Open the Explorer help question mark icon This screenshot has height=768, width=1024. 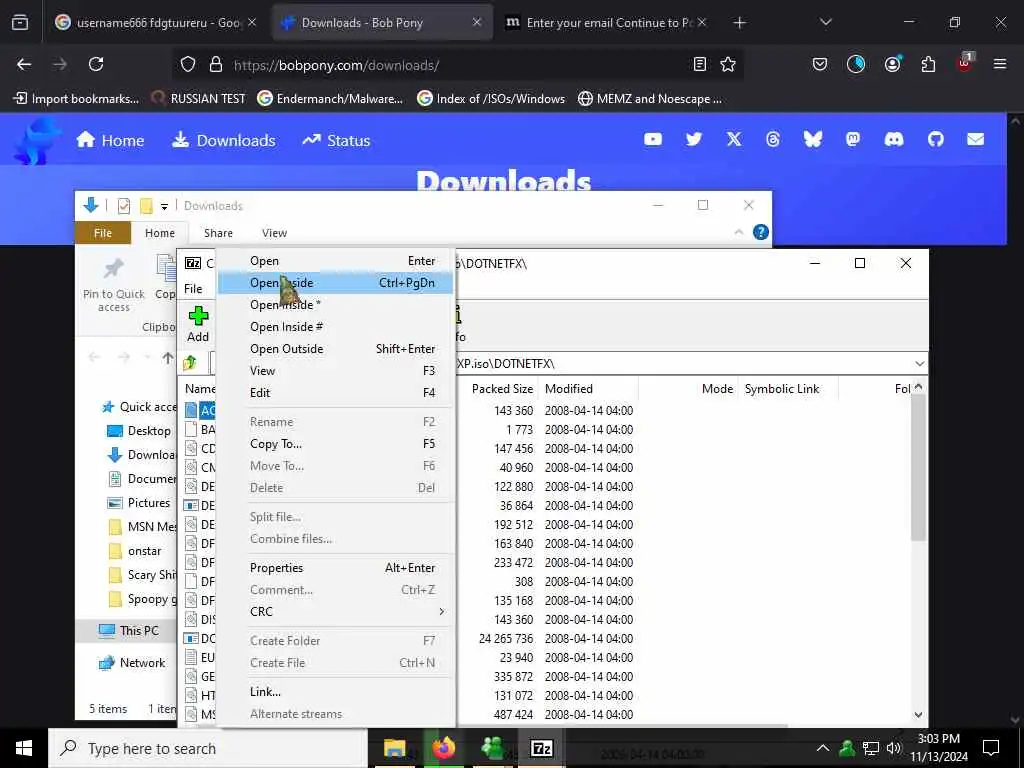761,232
